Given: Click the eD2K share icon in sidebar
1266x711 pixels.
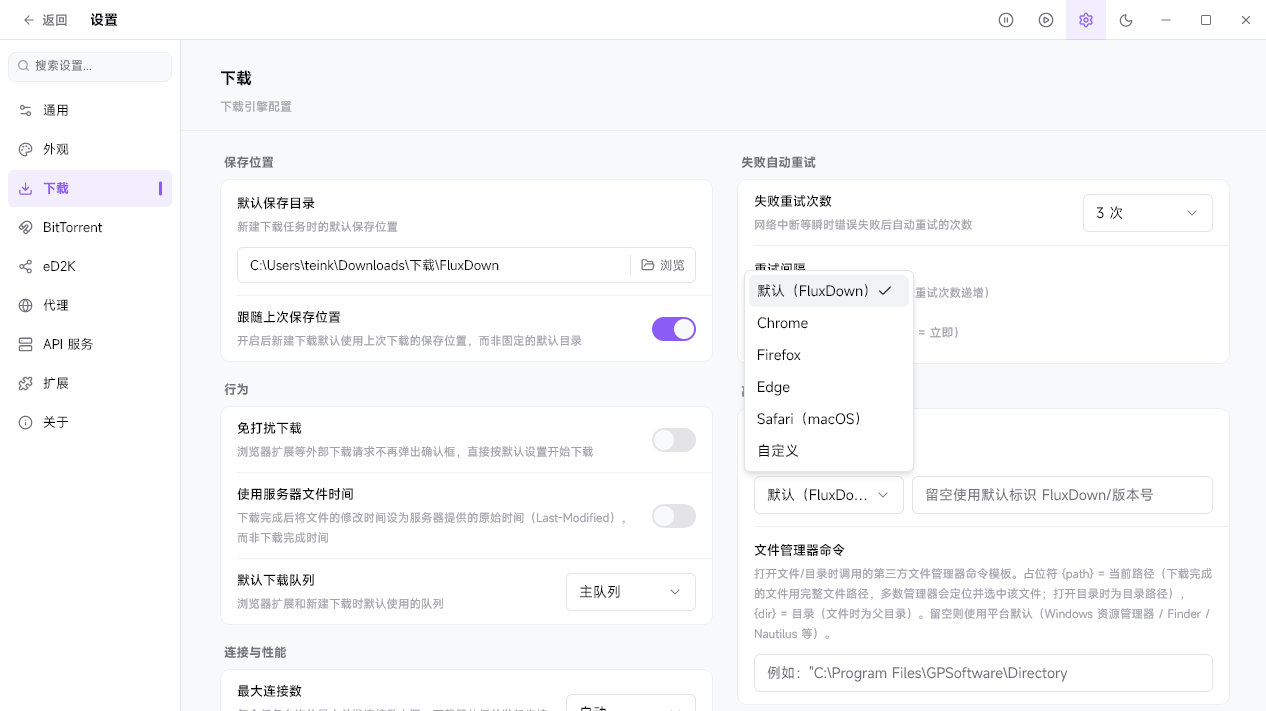Looking at the screenshot, I should (x=26, y=266).
